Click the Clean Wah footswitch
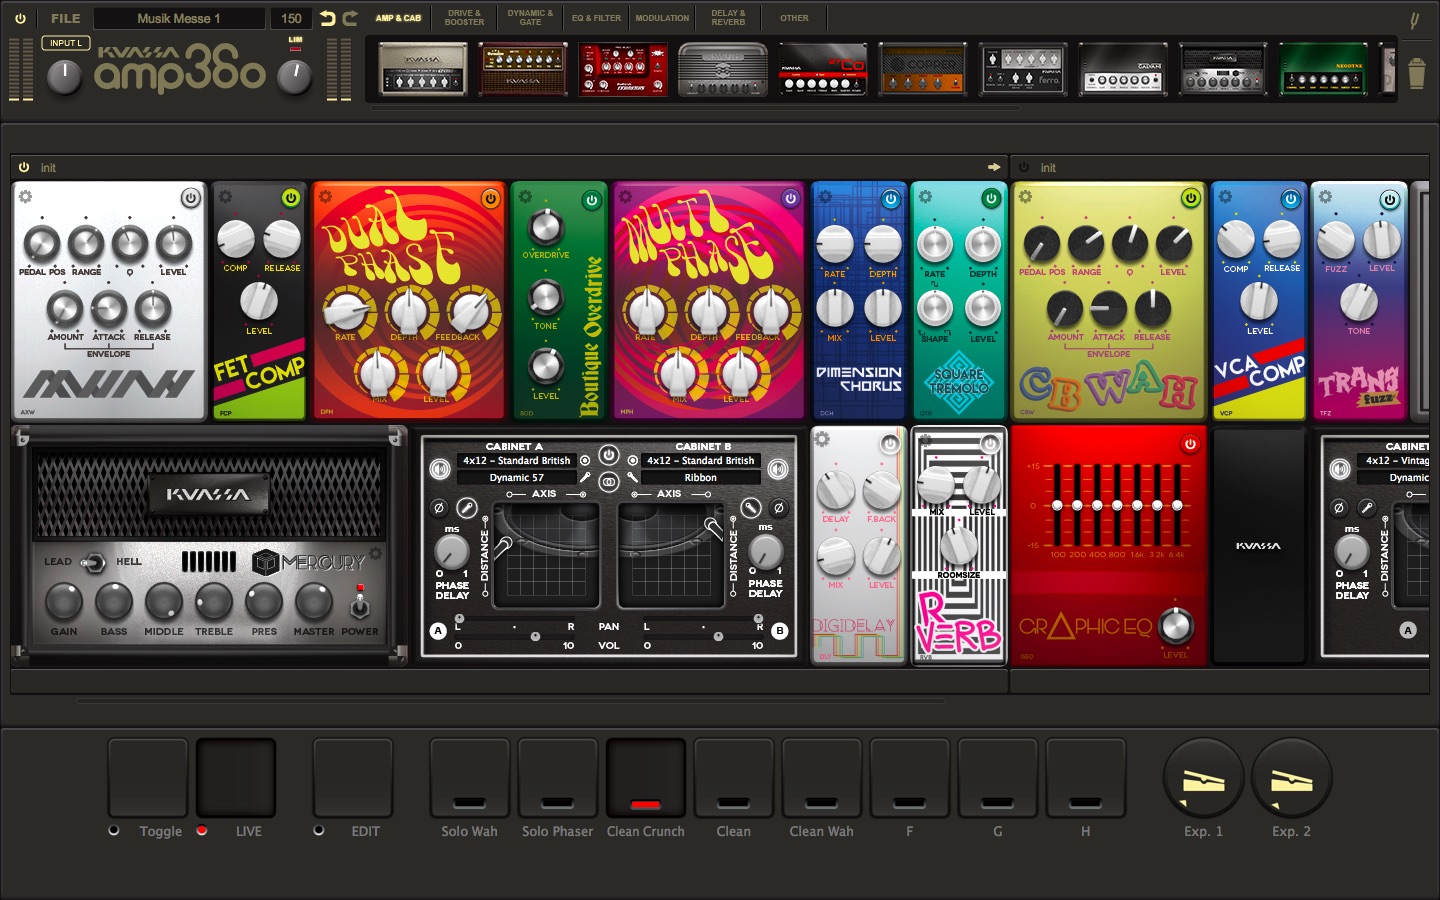1440x900 pixels. coord(821,779)
